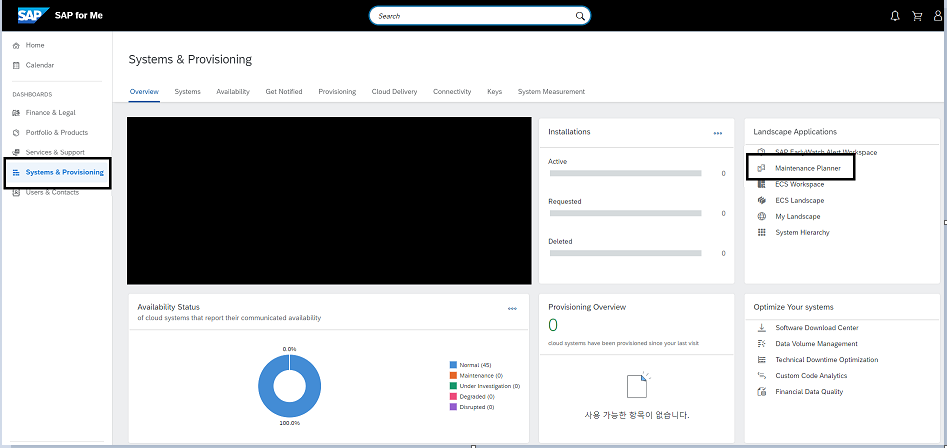Click the Requested installations progress bar

pos(626,213)
